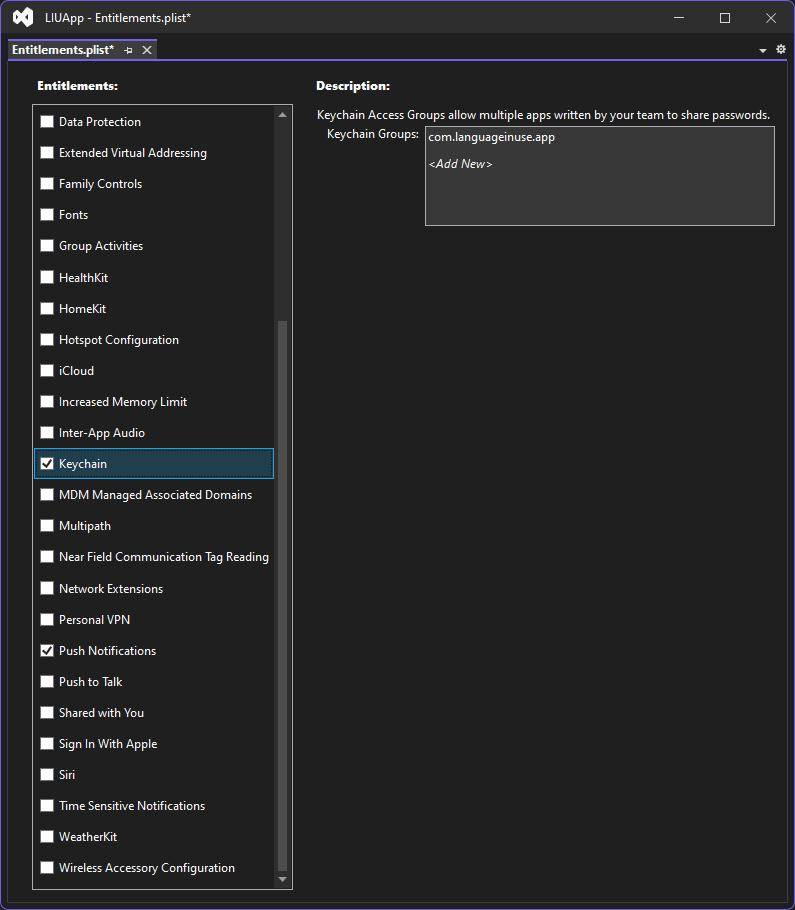The height and width of the screenshot is (910, 795).
Task: Check the Group Activities entitlement
Action: pos(47,246)
